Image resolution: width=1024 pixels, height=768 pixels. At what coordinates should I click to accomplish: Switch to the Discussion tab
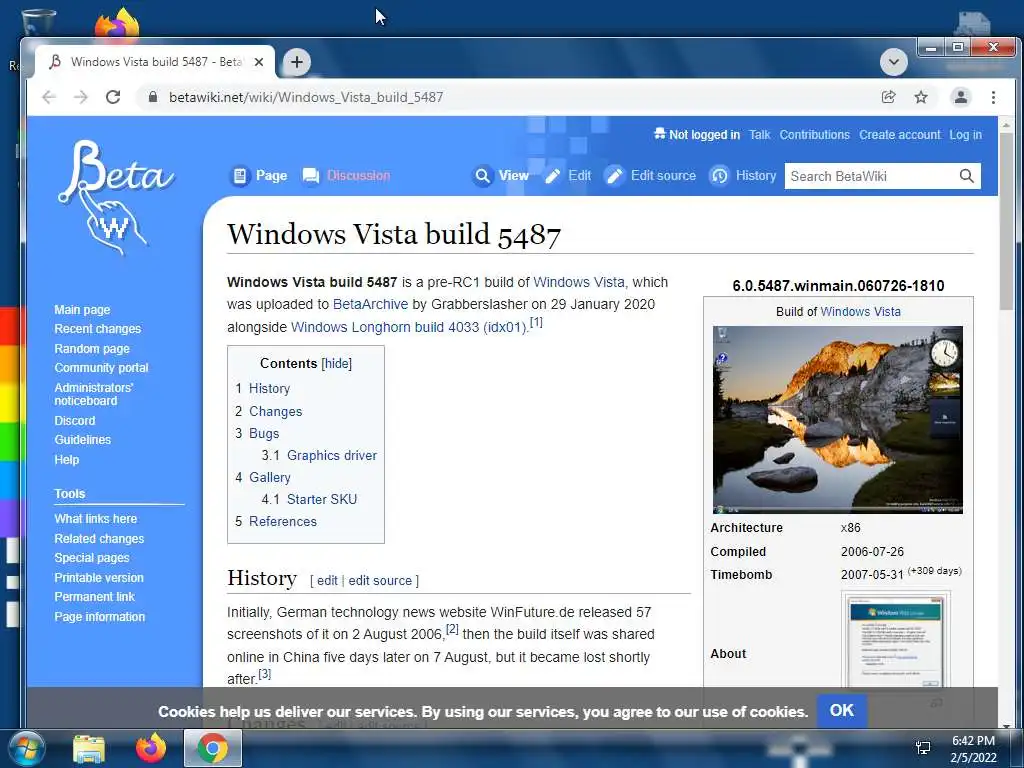(x=346, y=176)
